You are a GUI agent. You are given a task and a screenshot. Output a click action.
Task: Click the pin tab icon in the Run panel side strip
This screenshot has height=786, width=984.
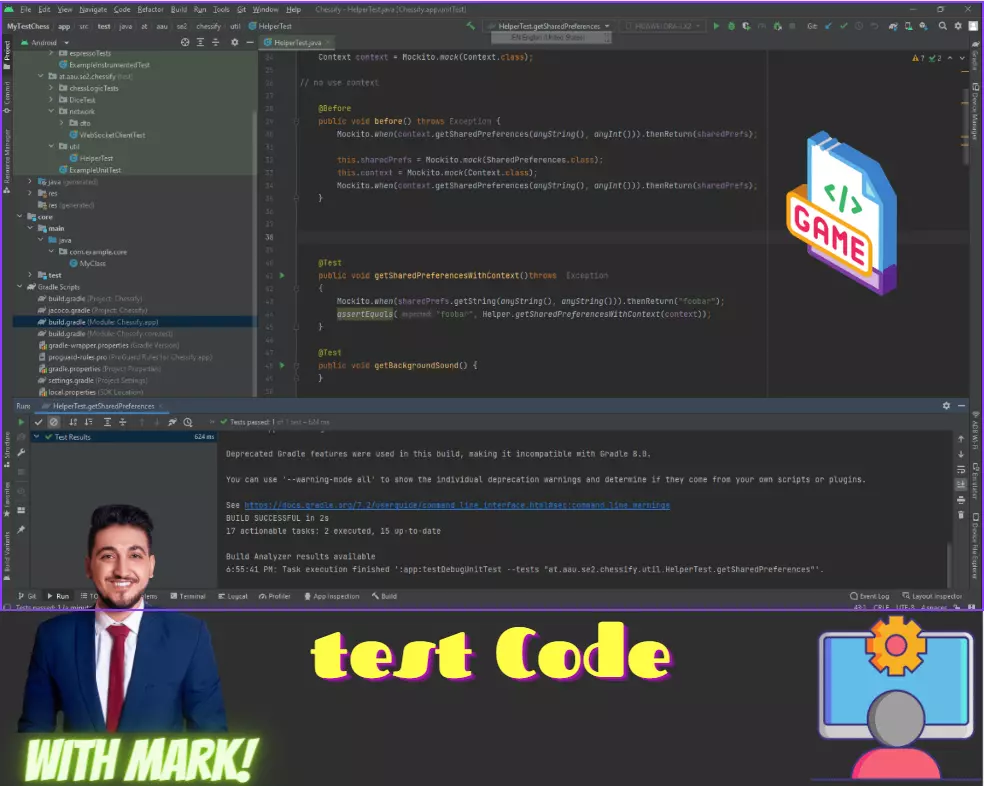pos(21,530)
